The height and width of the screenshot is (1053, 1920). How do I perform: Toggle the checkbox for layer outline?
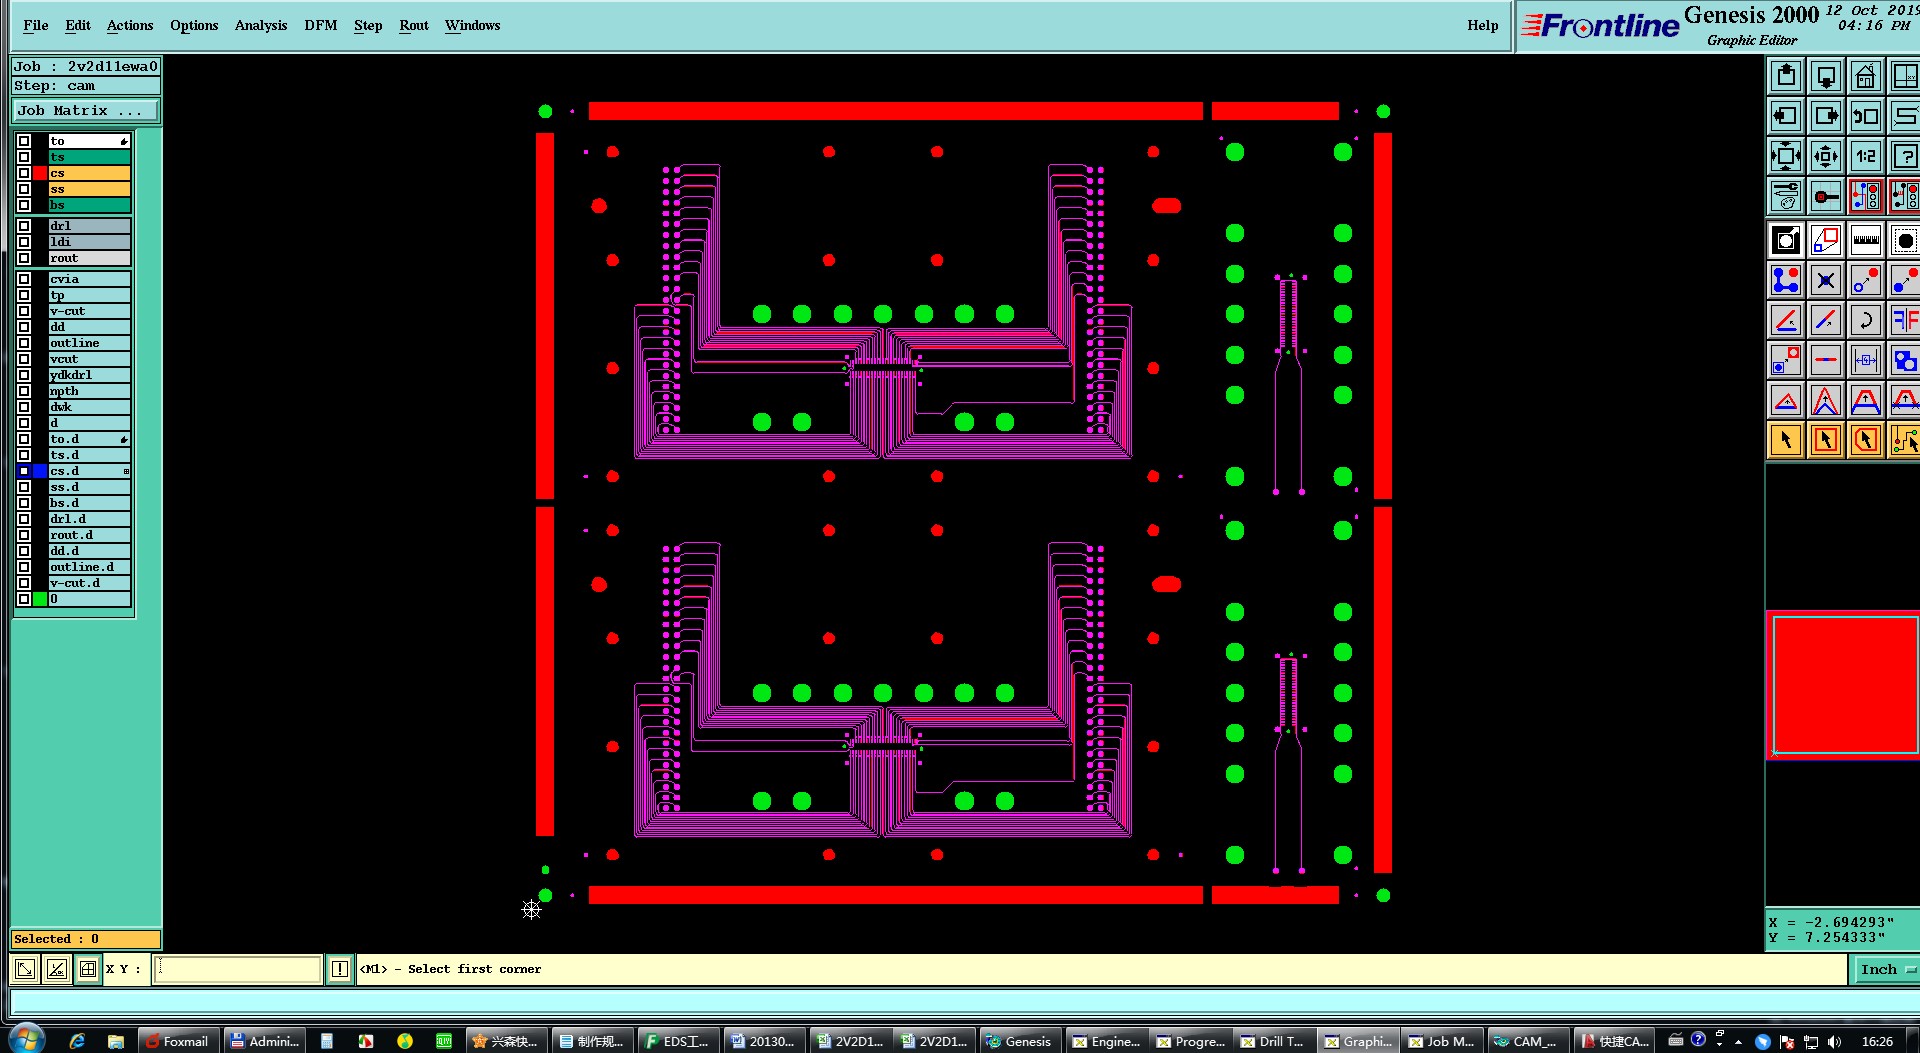point(24,343)
